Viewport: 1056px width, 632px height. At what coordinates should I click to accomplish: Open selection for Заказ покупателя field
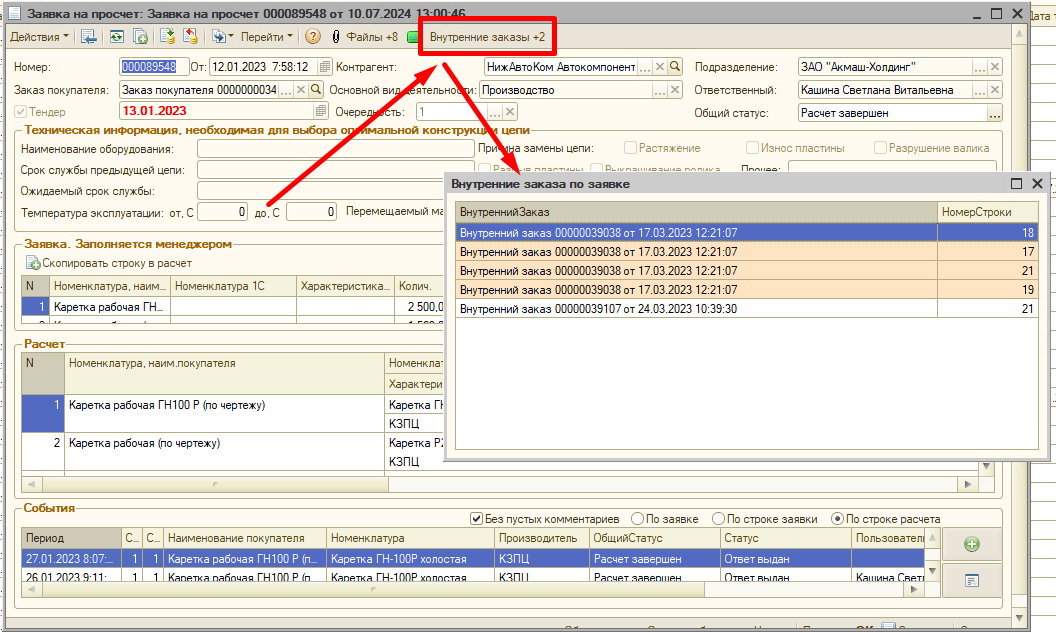click(286, 90)
